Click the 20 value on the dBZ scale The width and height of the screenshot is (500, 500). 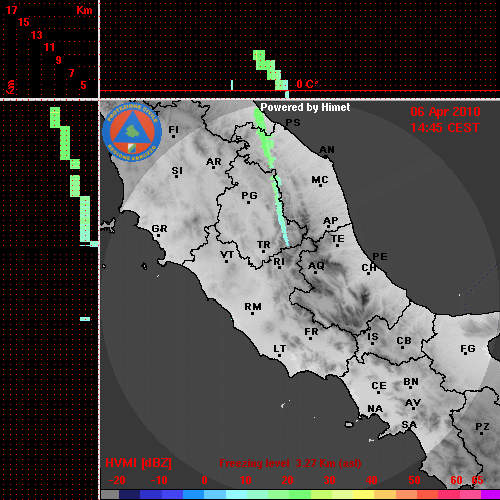click(287, 480)
